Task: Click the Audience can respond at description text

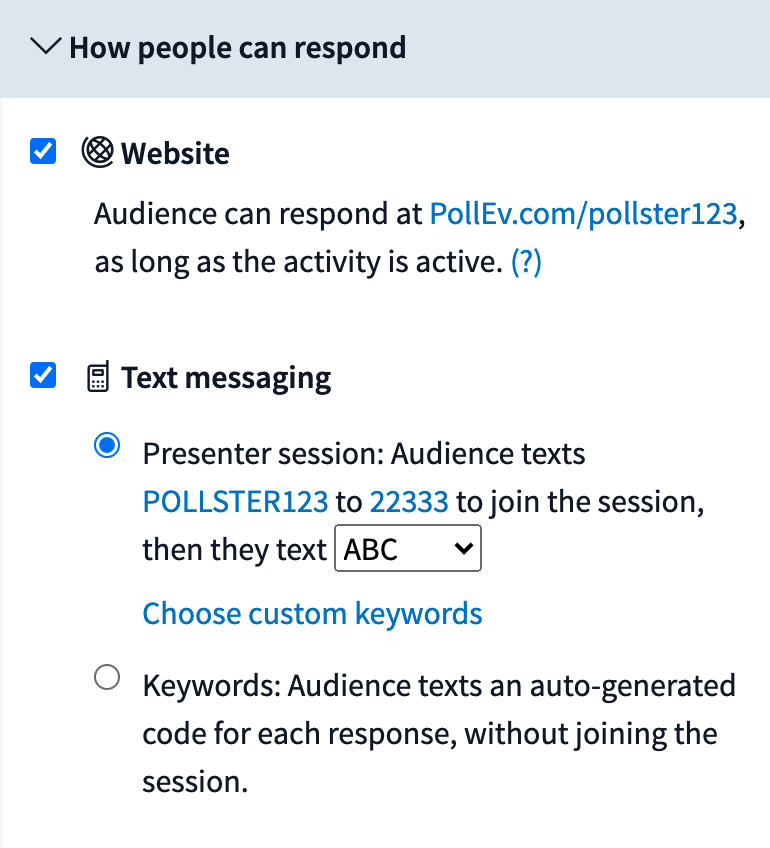Action: tap(420, 238)
